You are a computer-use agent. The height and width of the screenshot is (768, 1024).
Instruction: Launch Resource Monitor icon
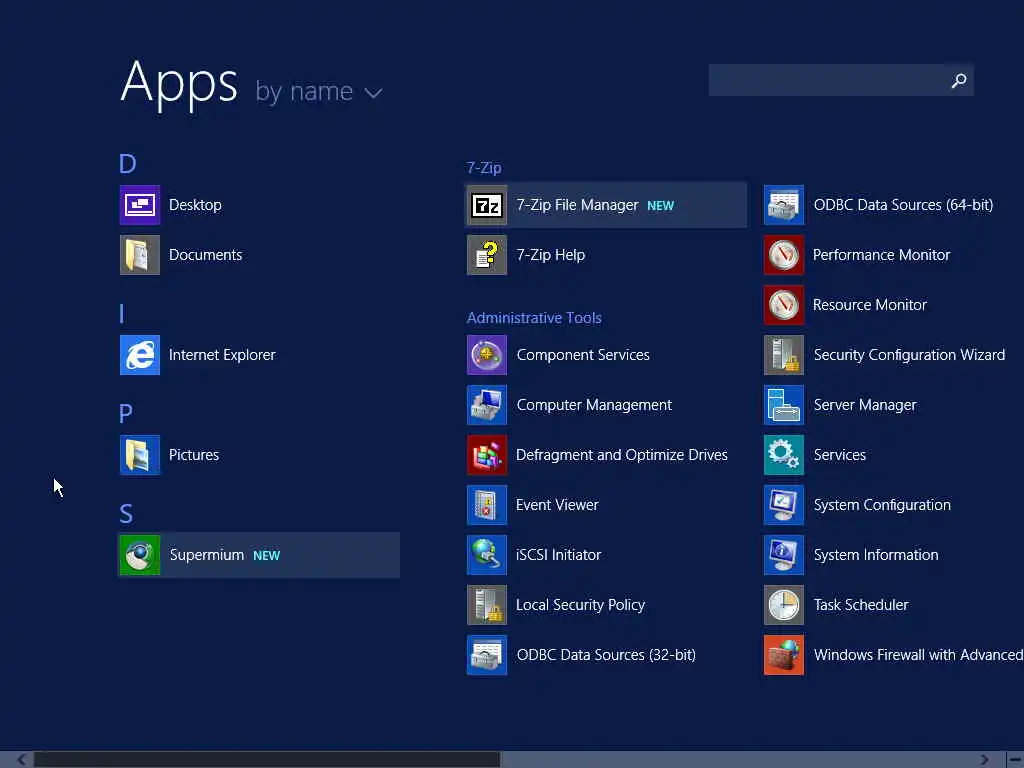784,305
